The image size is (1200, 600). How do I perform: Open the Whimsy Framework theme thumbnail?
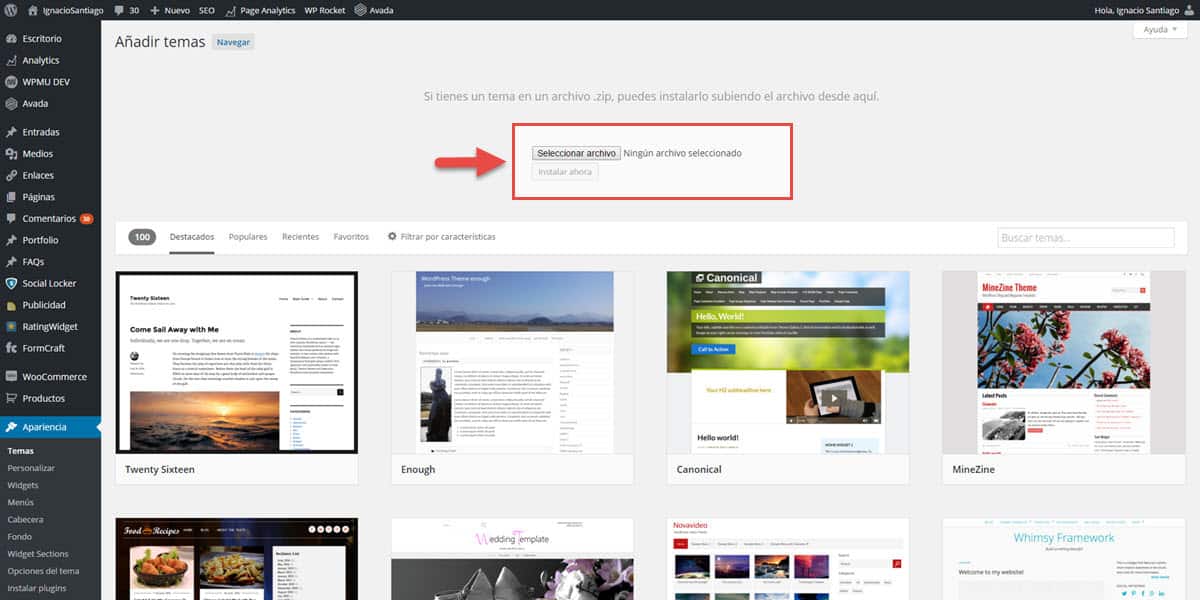[x=1063, y=559]
